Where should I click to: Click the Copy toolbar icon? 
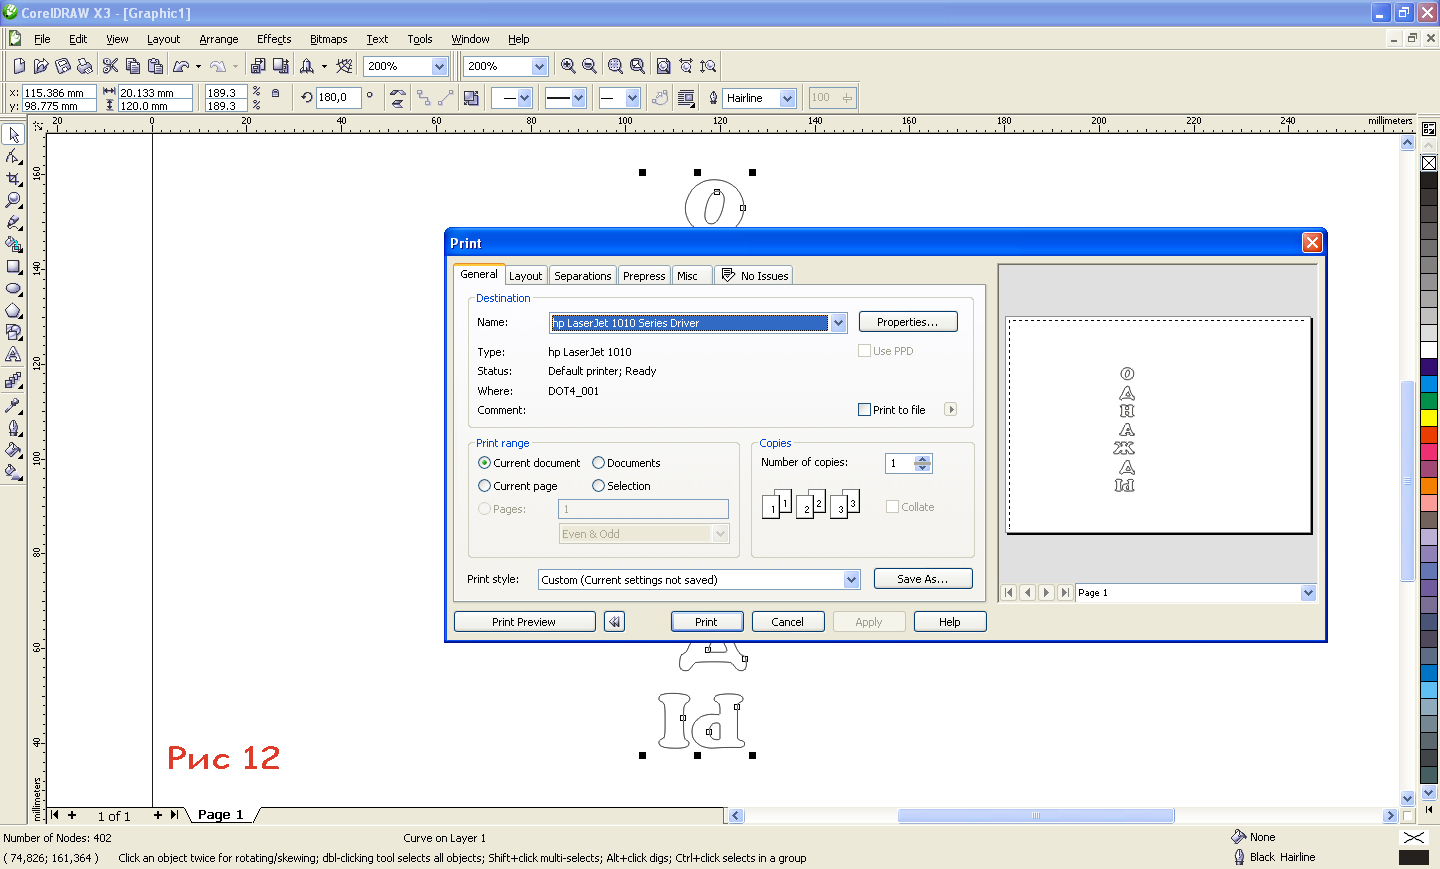click(x=132, y=66)
